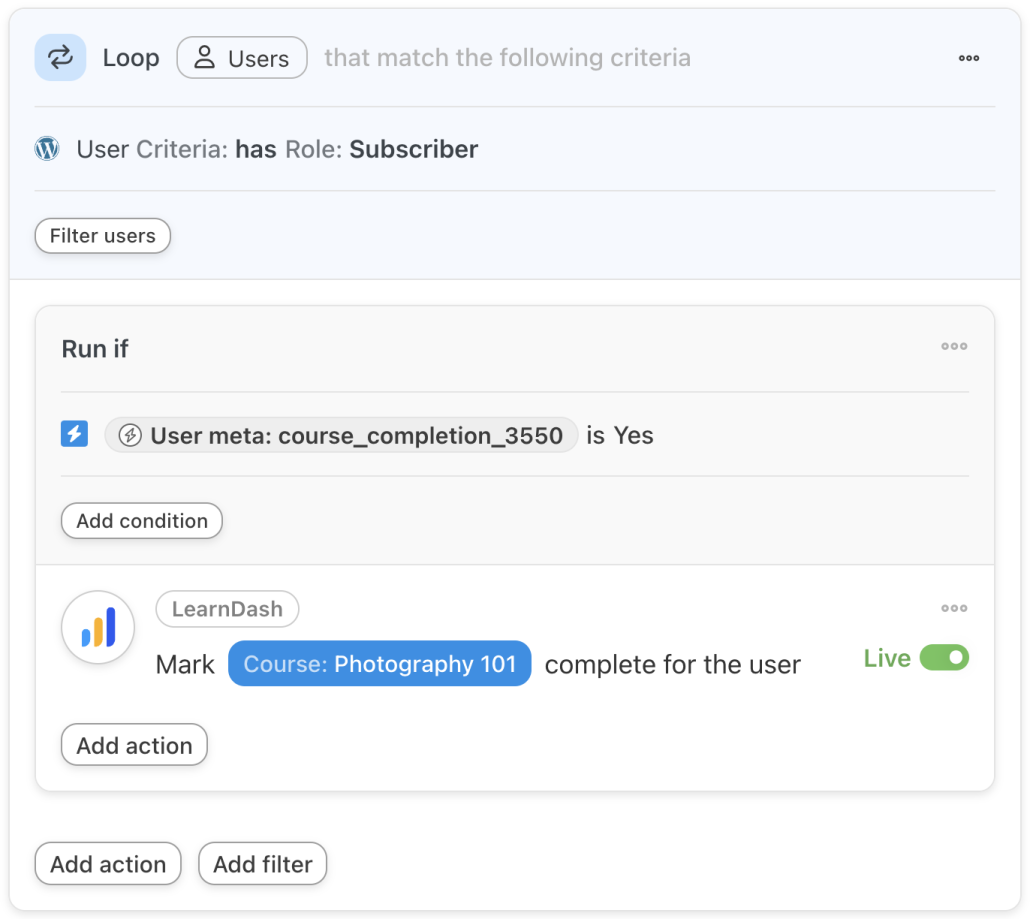
Task: Click the loop icon in the header
Action: point(60,57)
